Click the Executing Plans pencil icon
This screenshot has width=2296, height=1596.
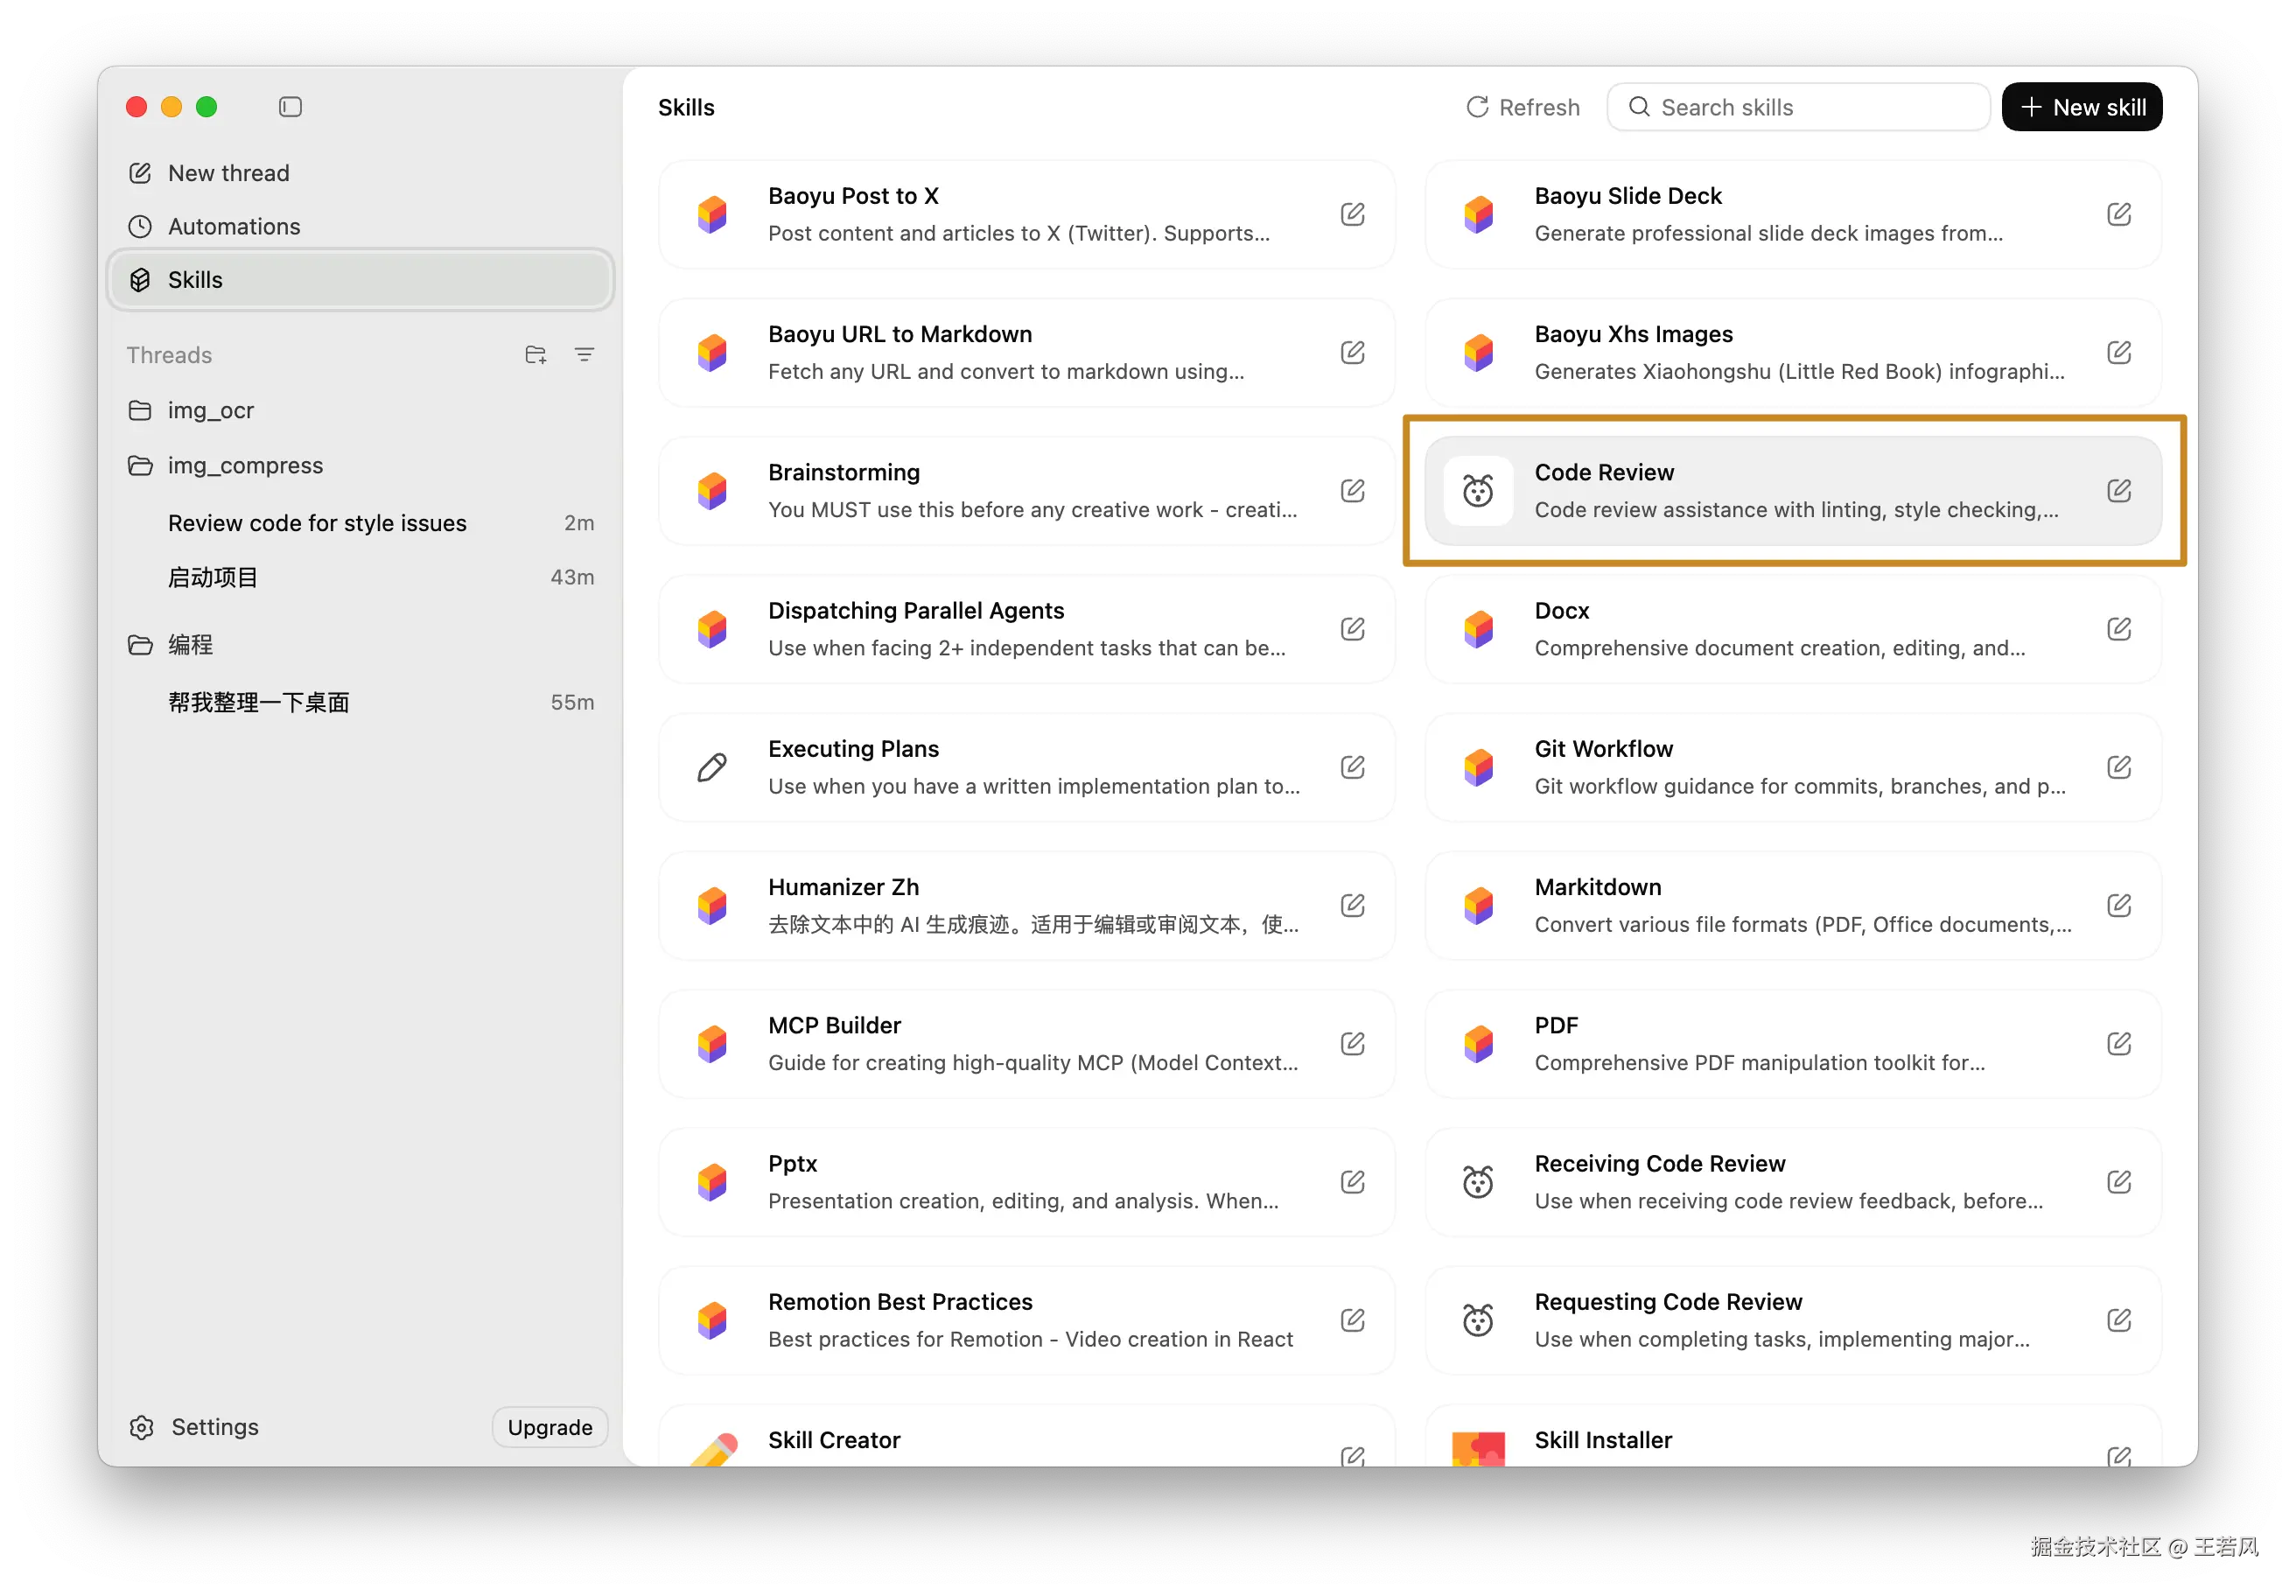[x=711, y=768]
